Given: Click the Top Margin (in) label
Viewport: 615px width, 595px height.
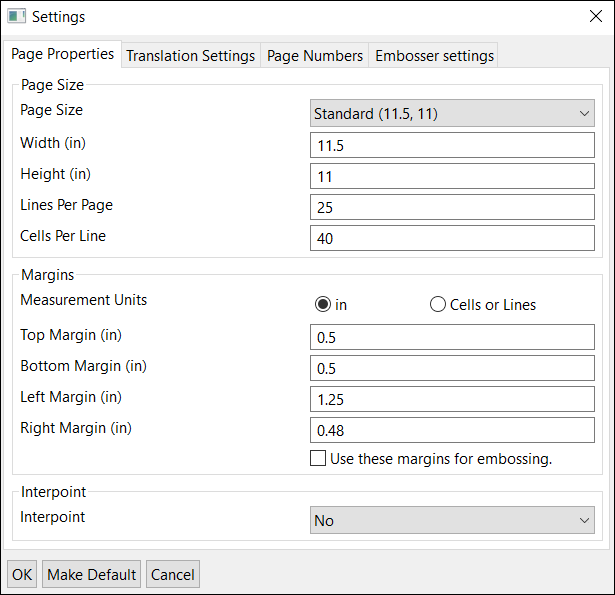Looking at the screenshot, I should point(71,335).
